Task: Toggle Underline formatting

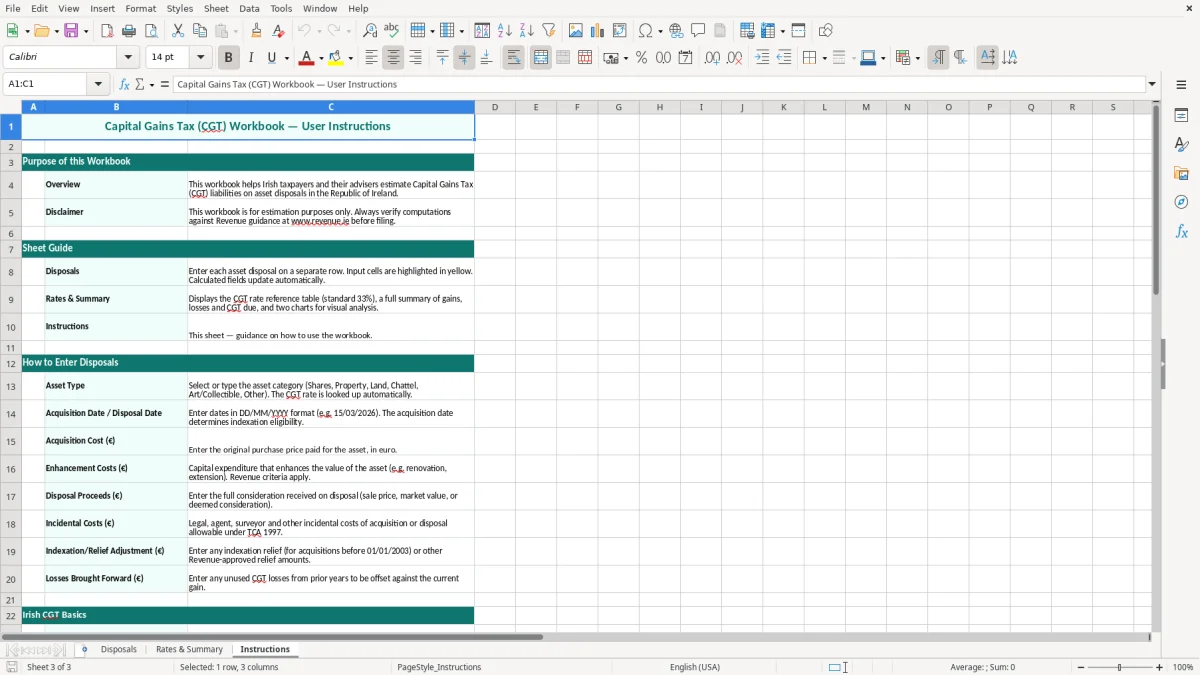Action: click(x=272, y=58)
